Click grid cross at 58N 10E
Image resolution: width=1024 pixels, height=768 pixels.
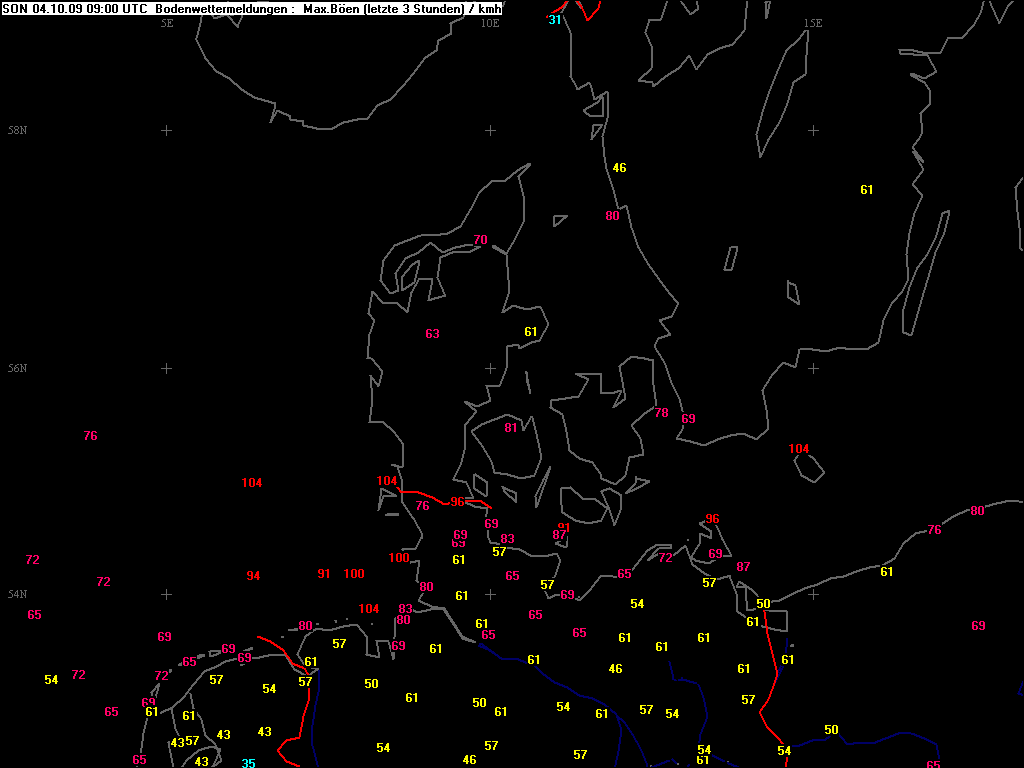490,130
